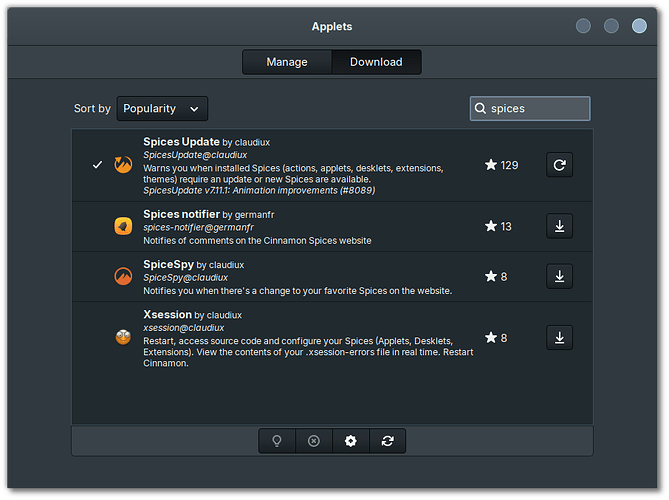Click the refresh cache button in bottom toolbar
The image size is (669, 500).
[387, 441]
